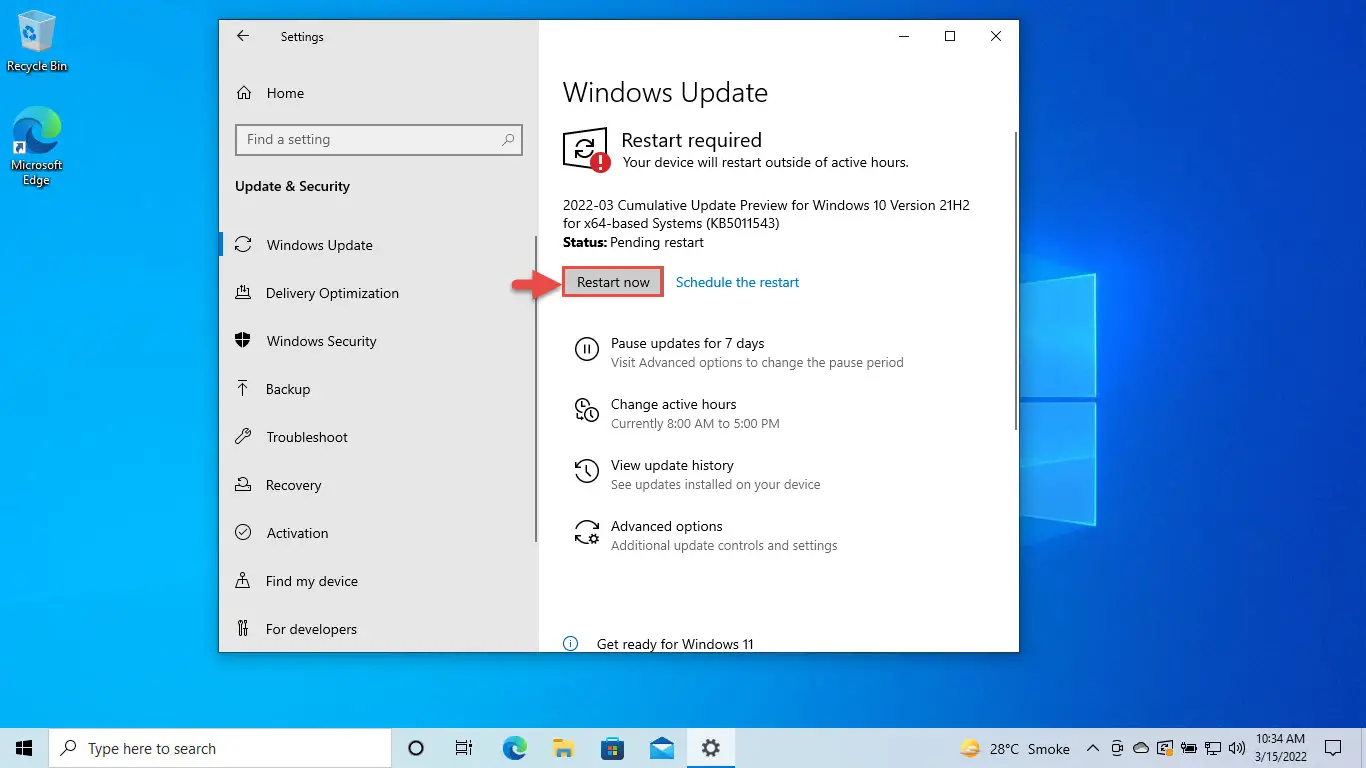The image size is (1366, 768).
Task: Open View update history
Action: pyautogui.click(x=697, y=474)
